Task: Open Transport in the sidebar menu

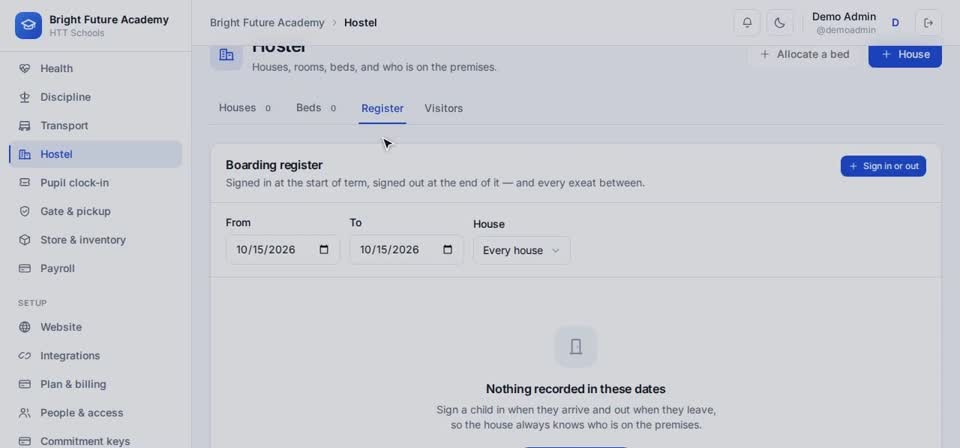Action: coord(96,125)
